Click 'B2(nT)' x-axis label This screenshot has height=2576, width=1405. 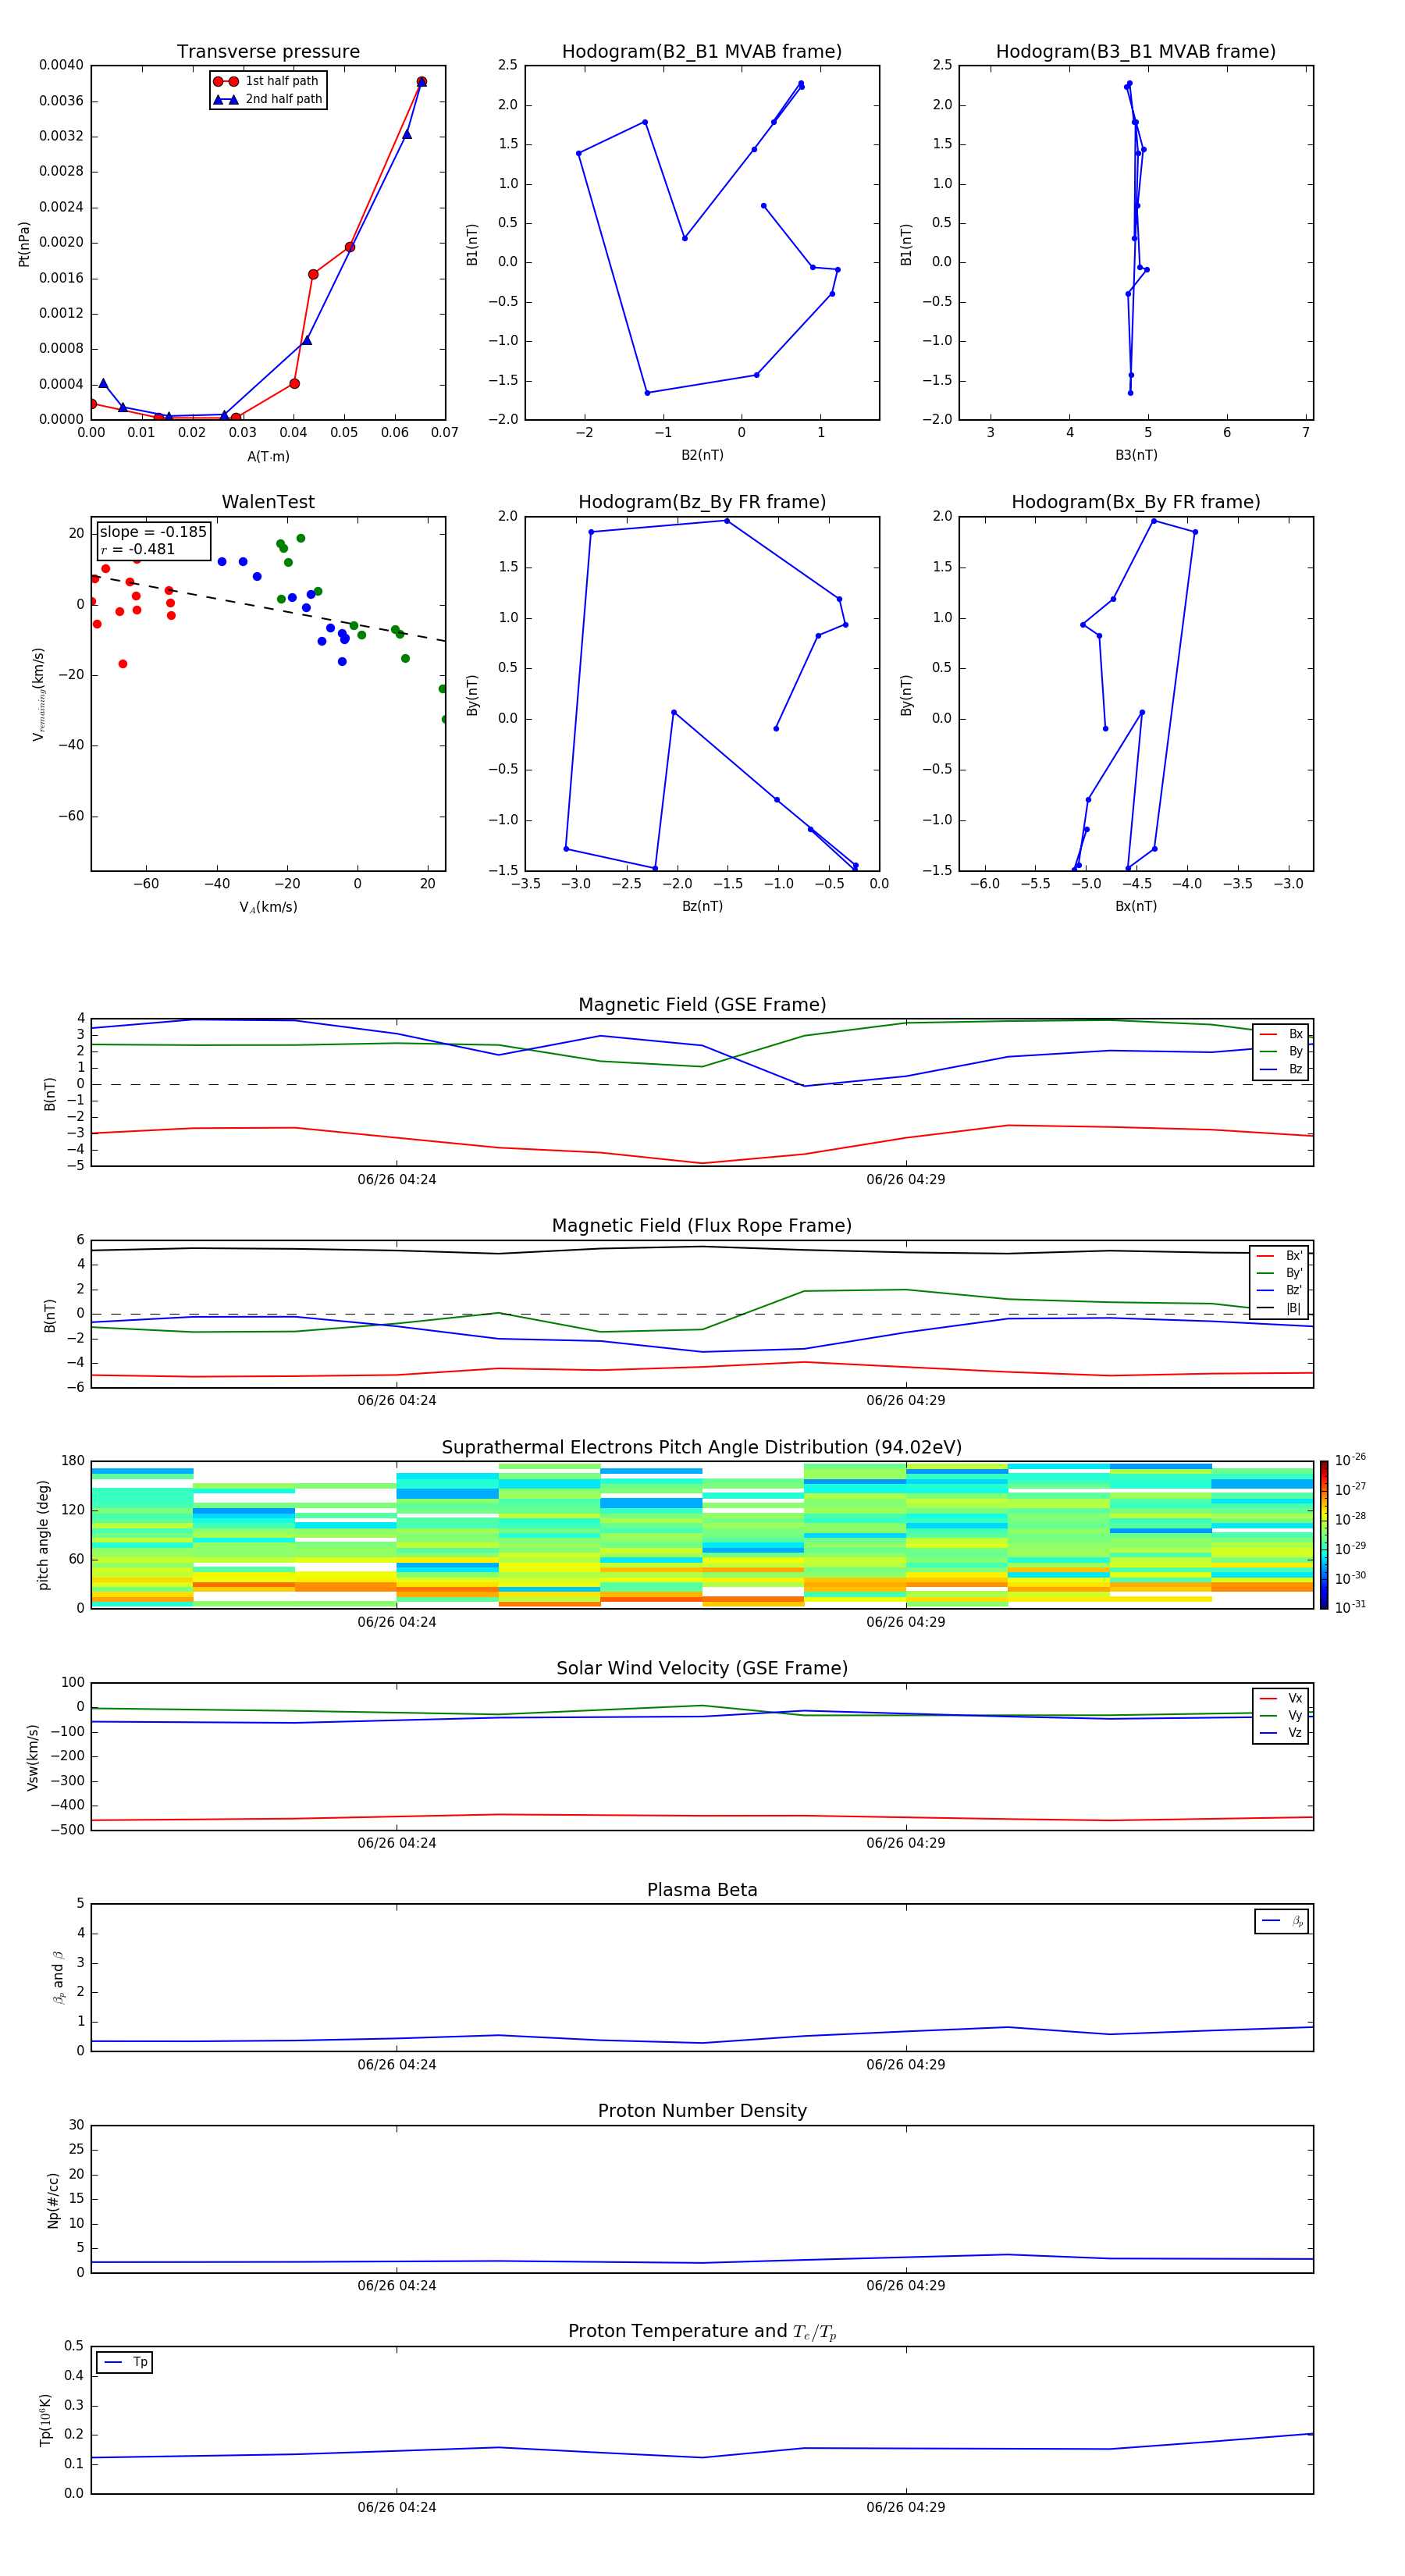point(702,455)
